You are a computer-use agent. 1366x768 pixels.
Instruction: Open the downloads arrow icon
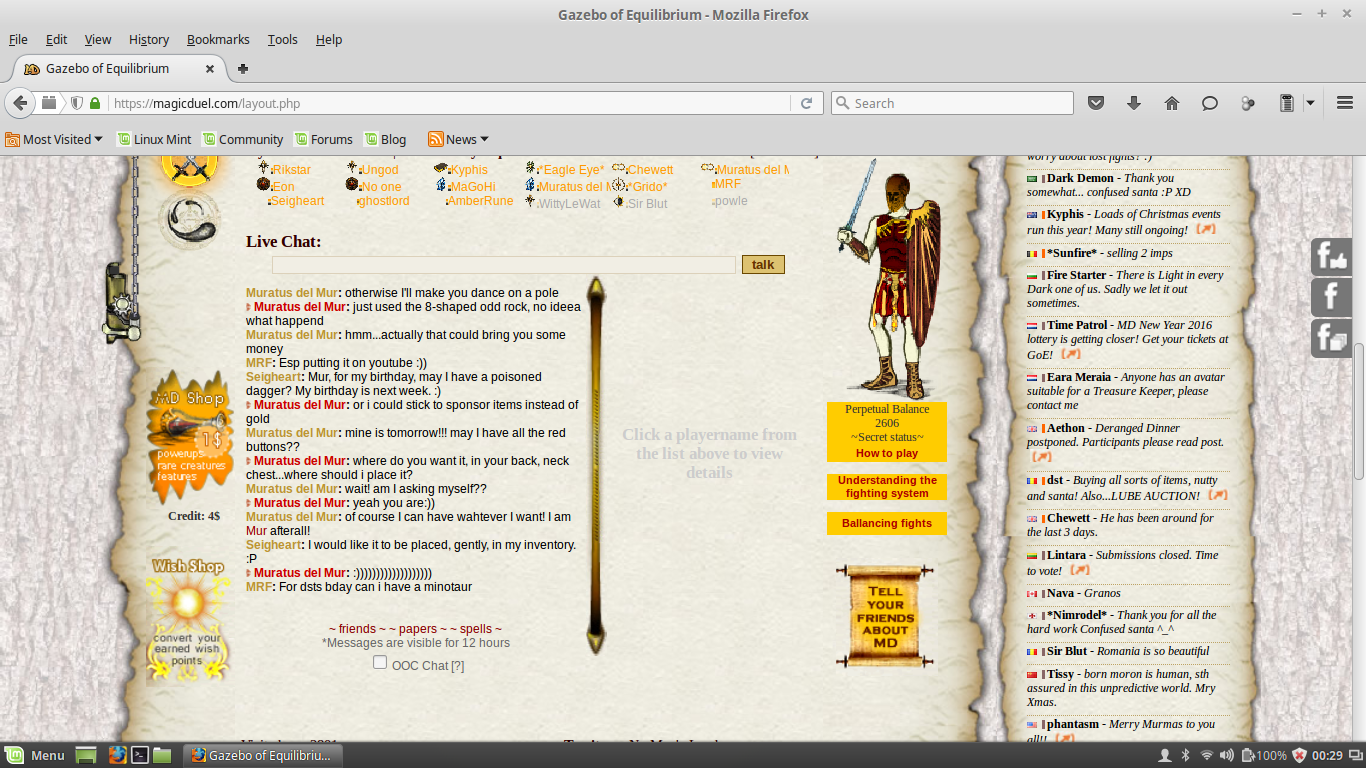[x=1134, y=103]
